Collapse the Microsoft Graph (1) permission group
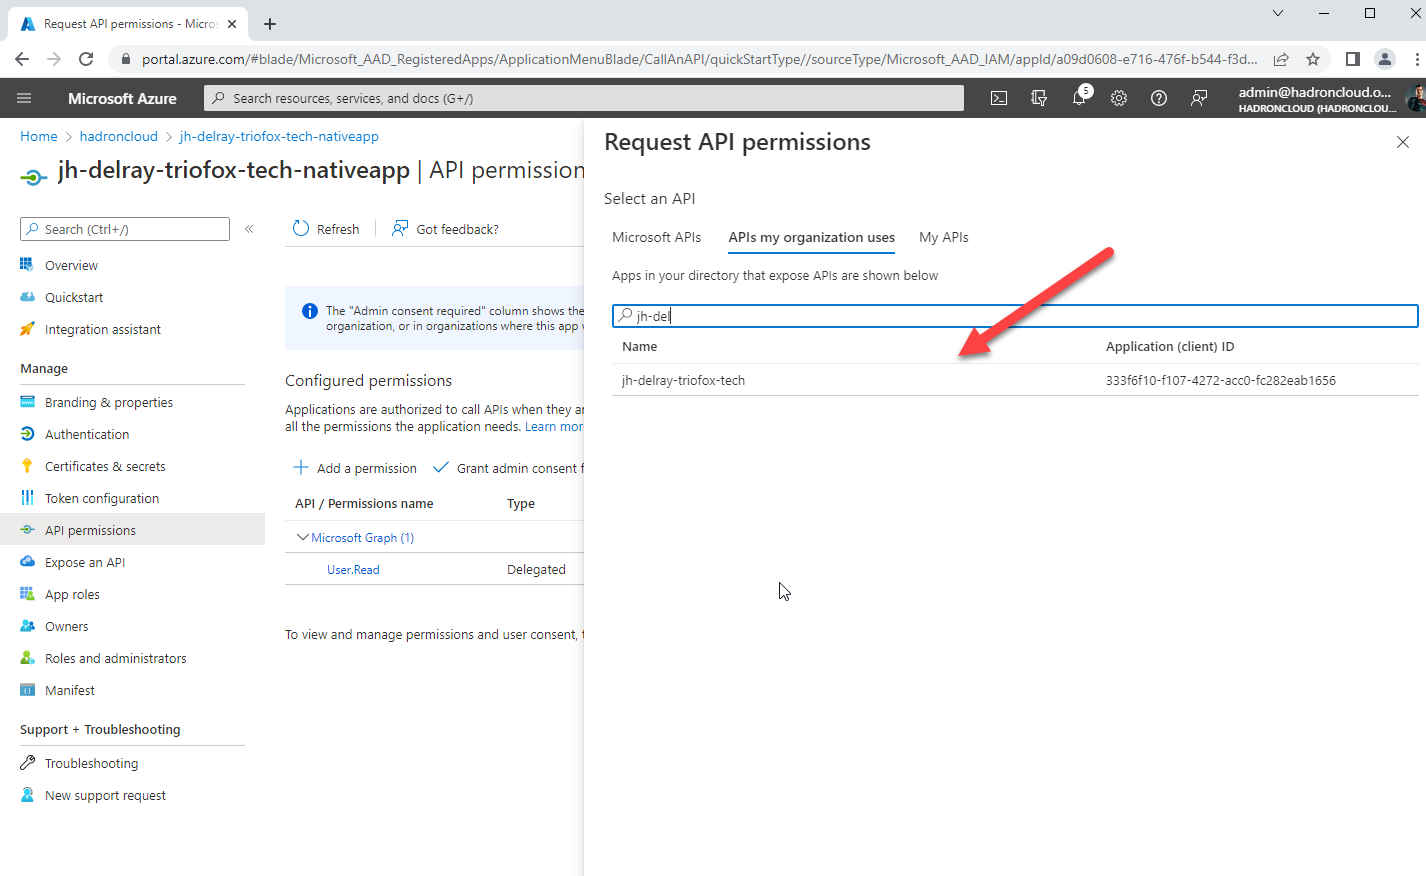This screenshot has width=1426, height=876. 302,537
